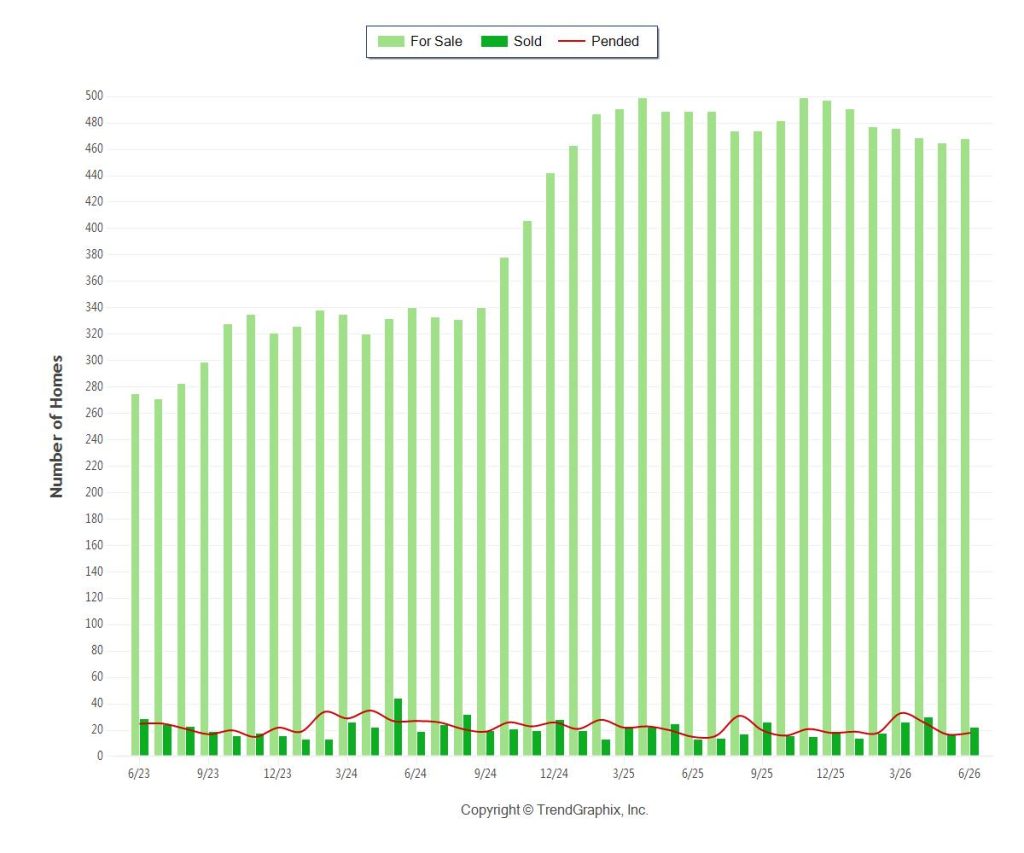The width and height of the screenshot is (1024, 853).
Task: Click the 6/26 x-axis label
Action: pyautogui.click(x=970, y=773)
